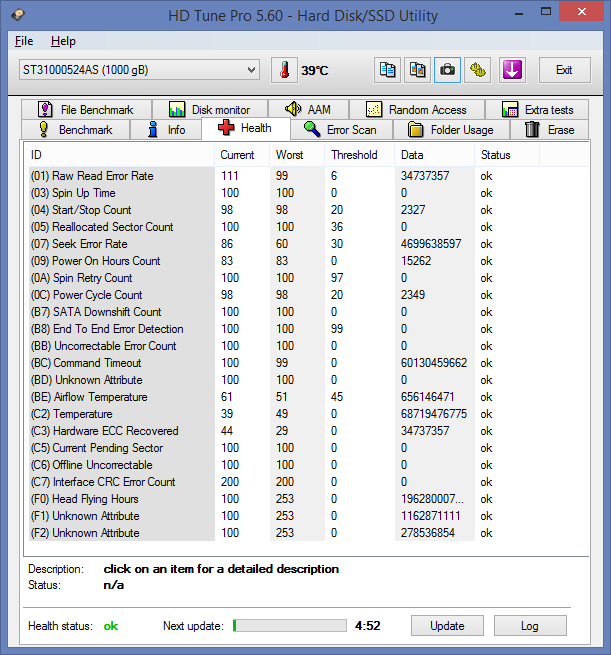Open the drive selection dropdown

point(139,70)
